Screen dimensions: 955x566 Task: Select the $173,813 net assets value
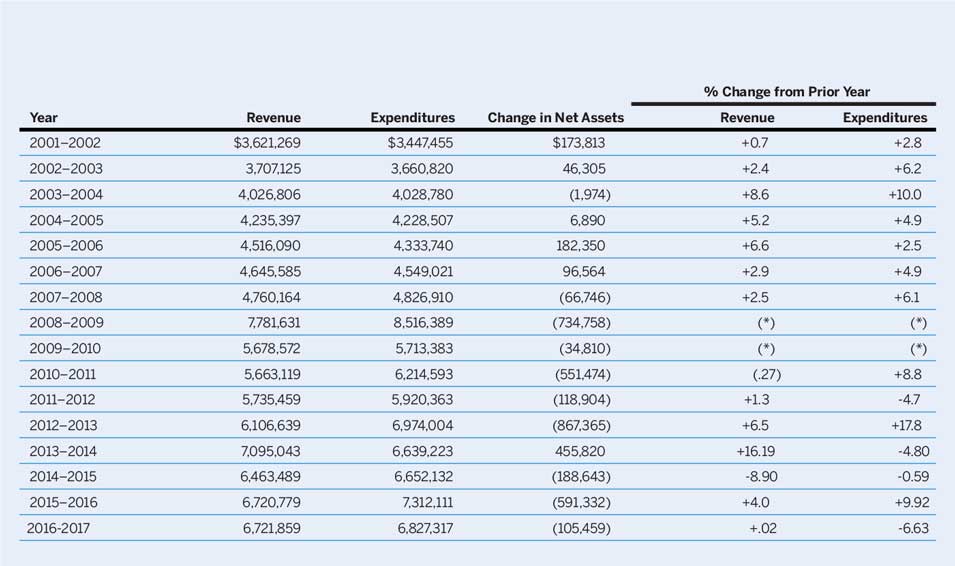point(578,143)
